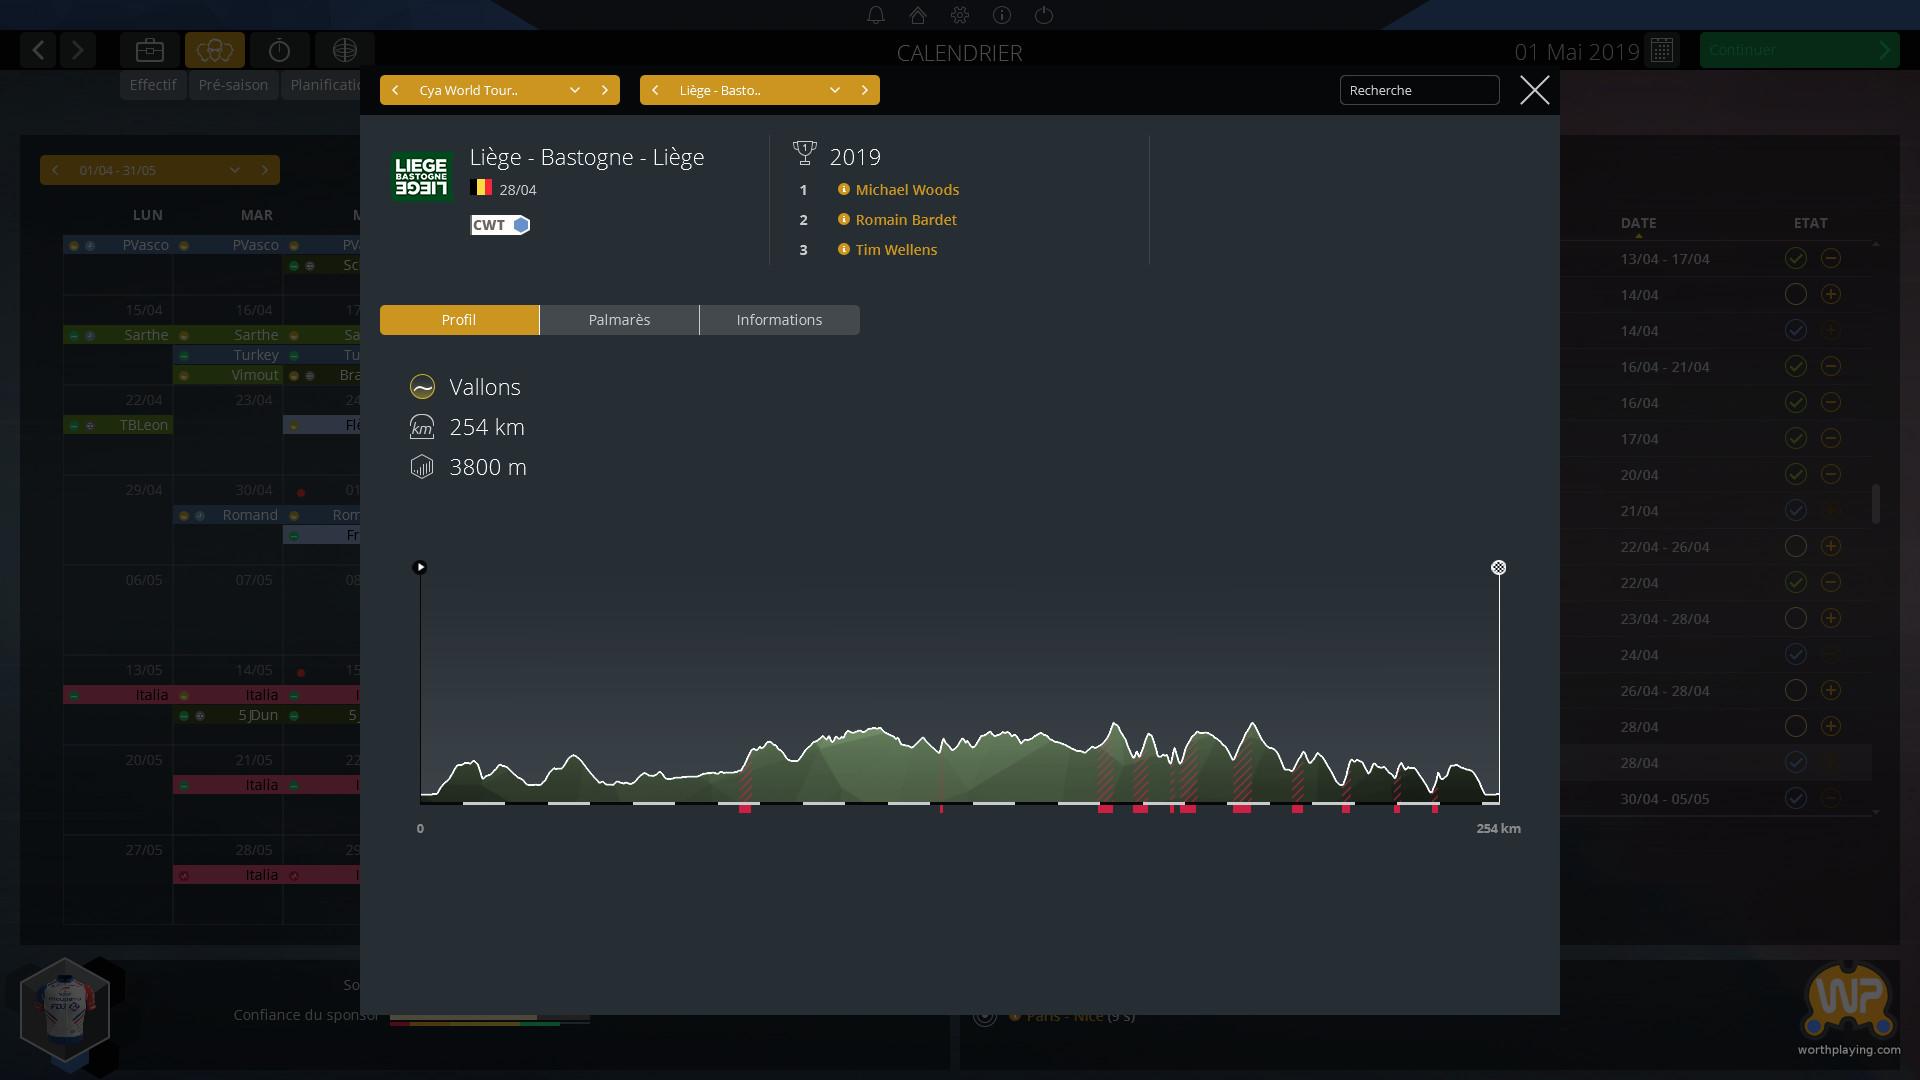
Task: Open the calendar icon beside the date
Action: [1662, 50]
